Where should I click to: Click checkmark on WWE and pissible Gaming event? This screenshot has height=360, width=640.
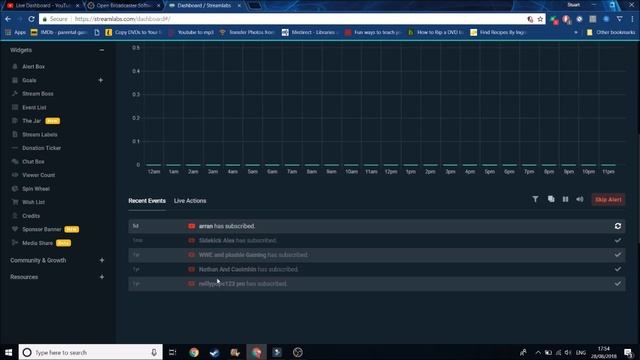[618, 255]
